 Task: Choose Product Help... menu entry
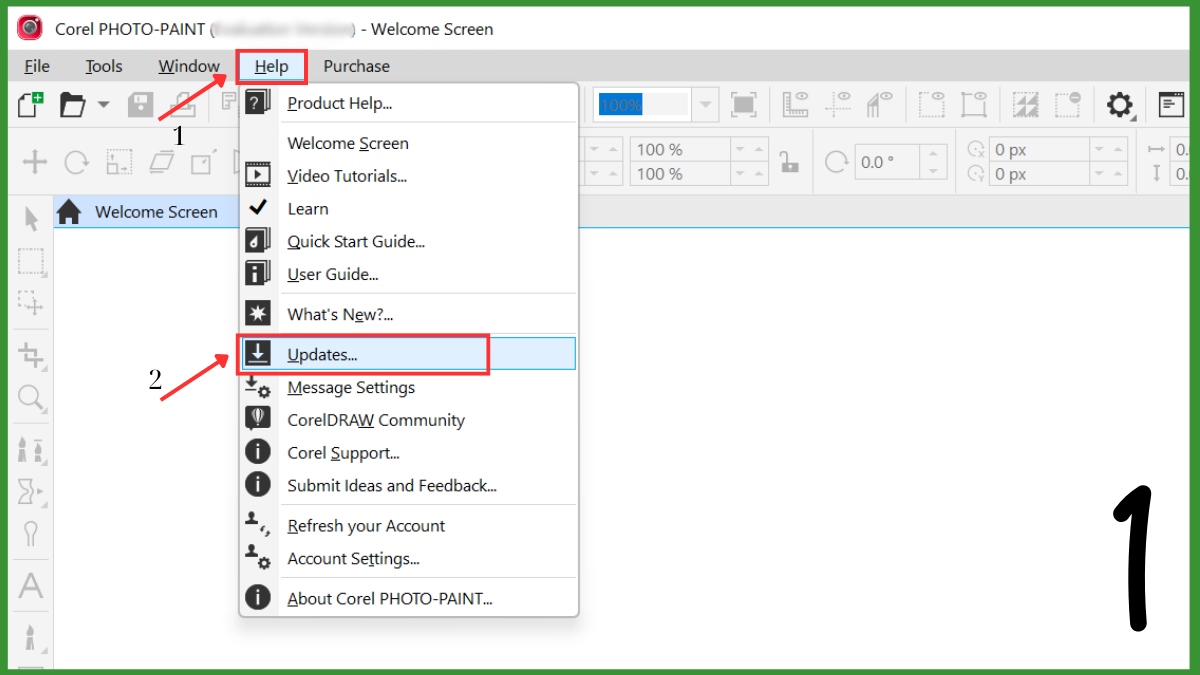[408, 103]
